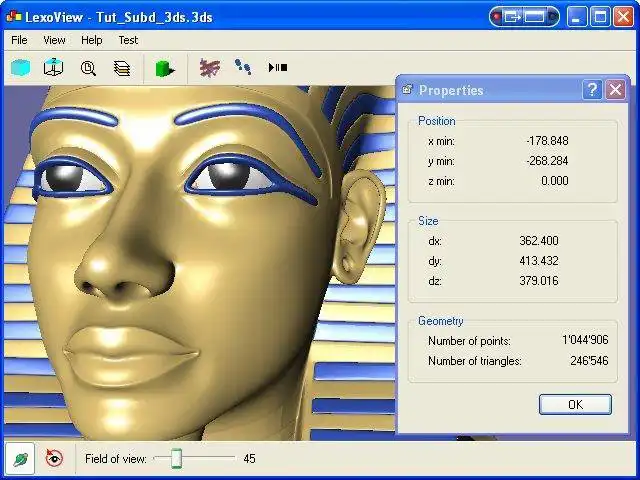The image size is (640, 480).
Task: Click the 'Number of triangles:' label
Action: click(x=475, y=361)
